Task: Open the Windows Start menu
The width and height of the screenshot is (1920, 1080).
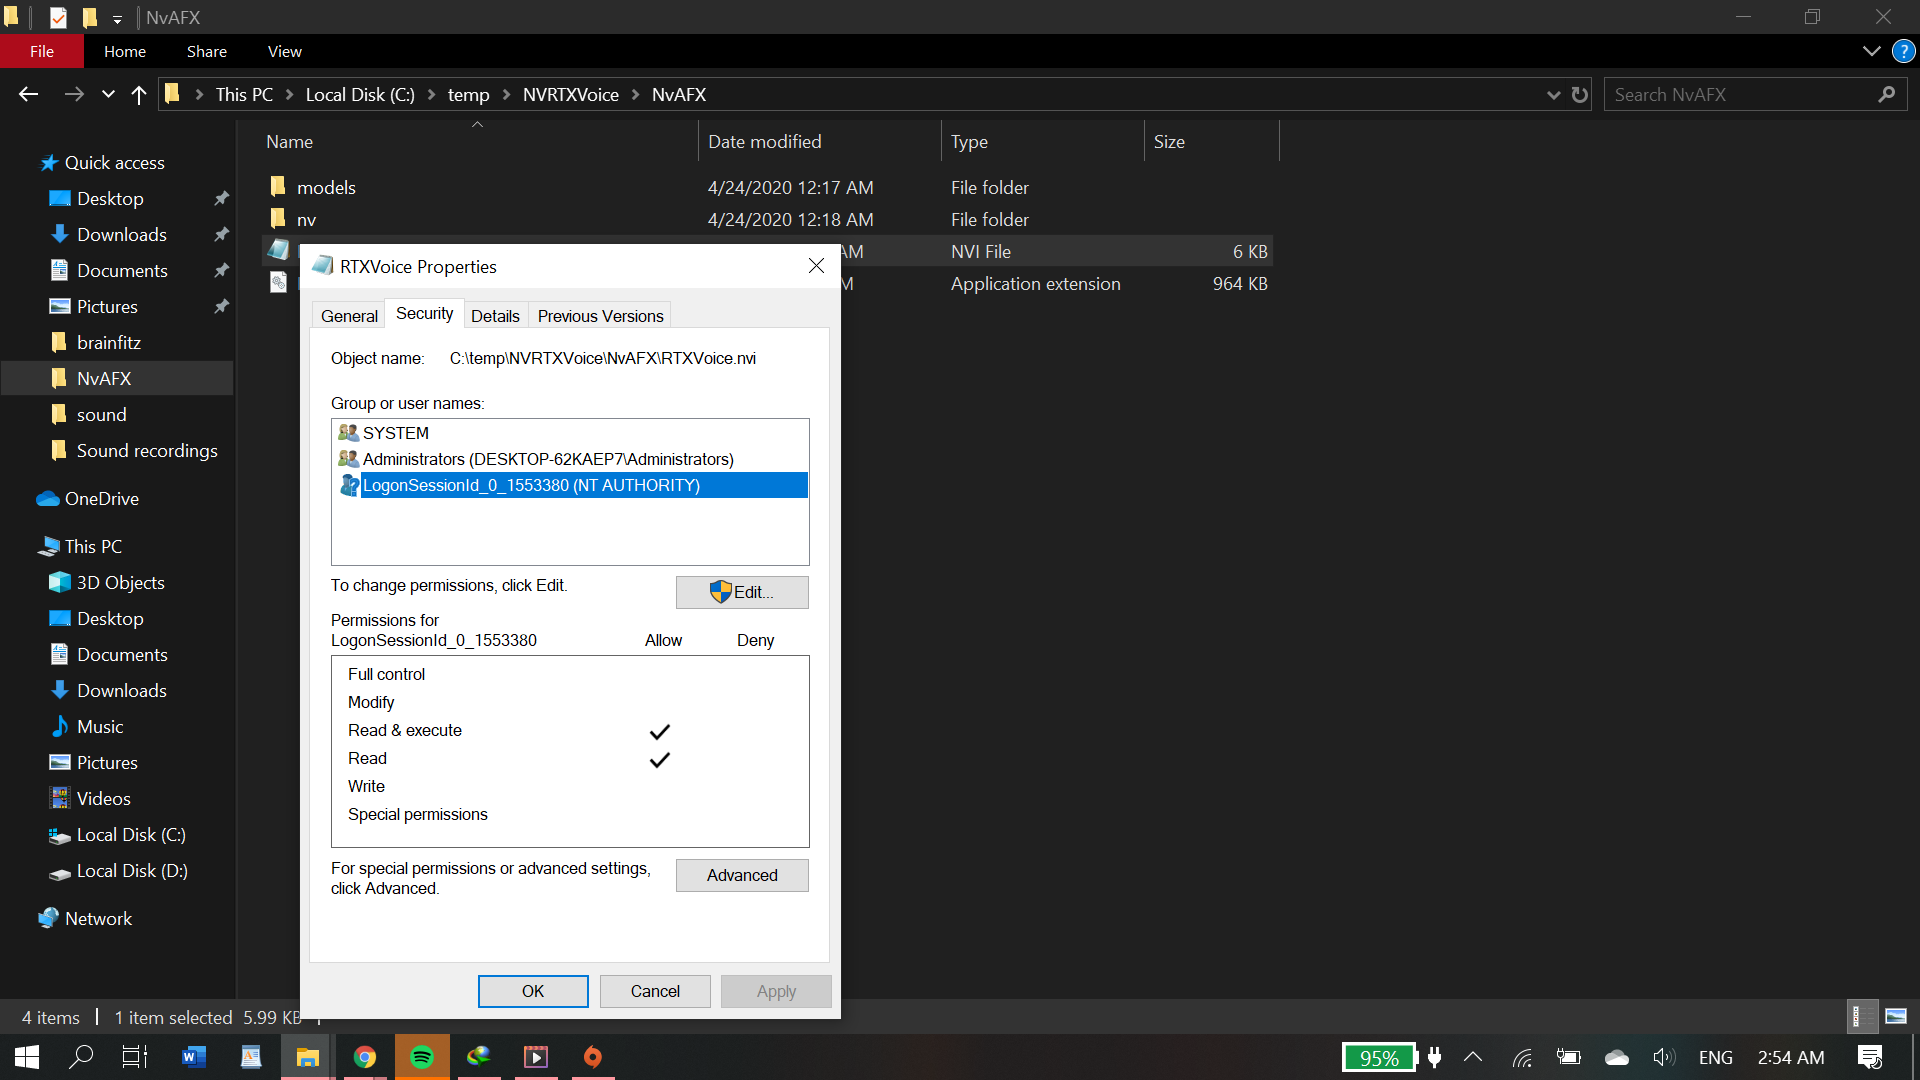Action: (x=27, y=1057)
